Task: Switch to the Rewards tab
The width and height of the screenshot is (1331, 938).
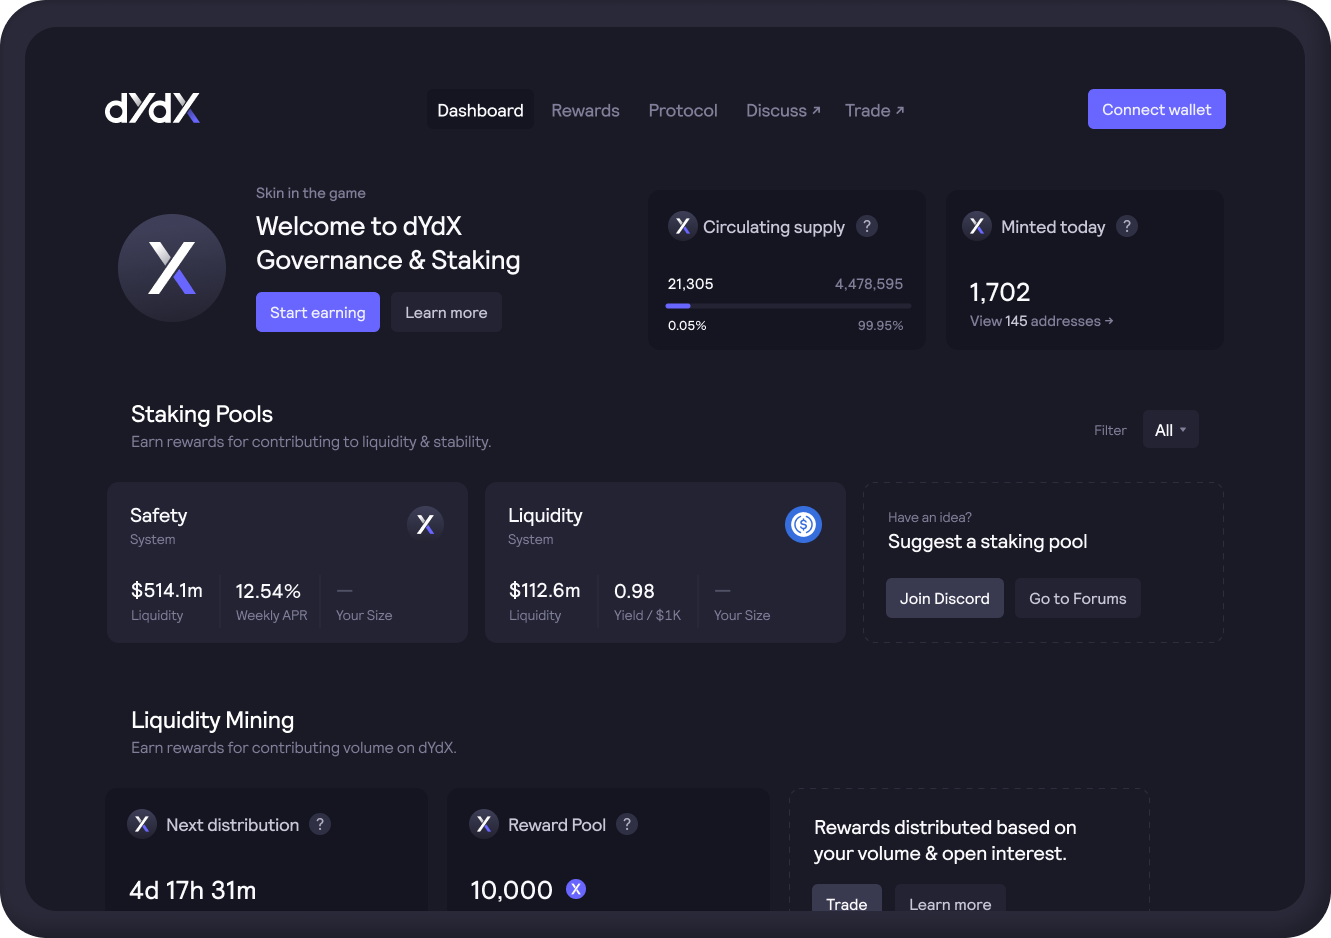Action: tap(585, 110)
